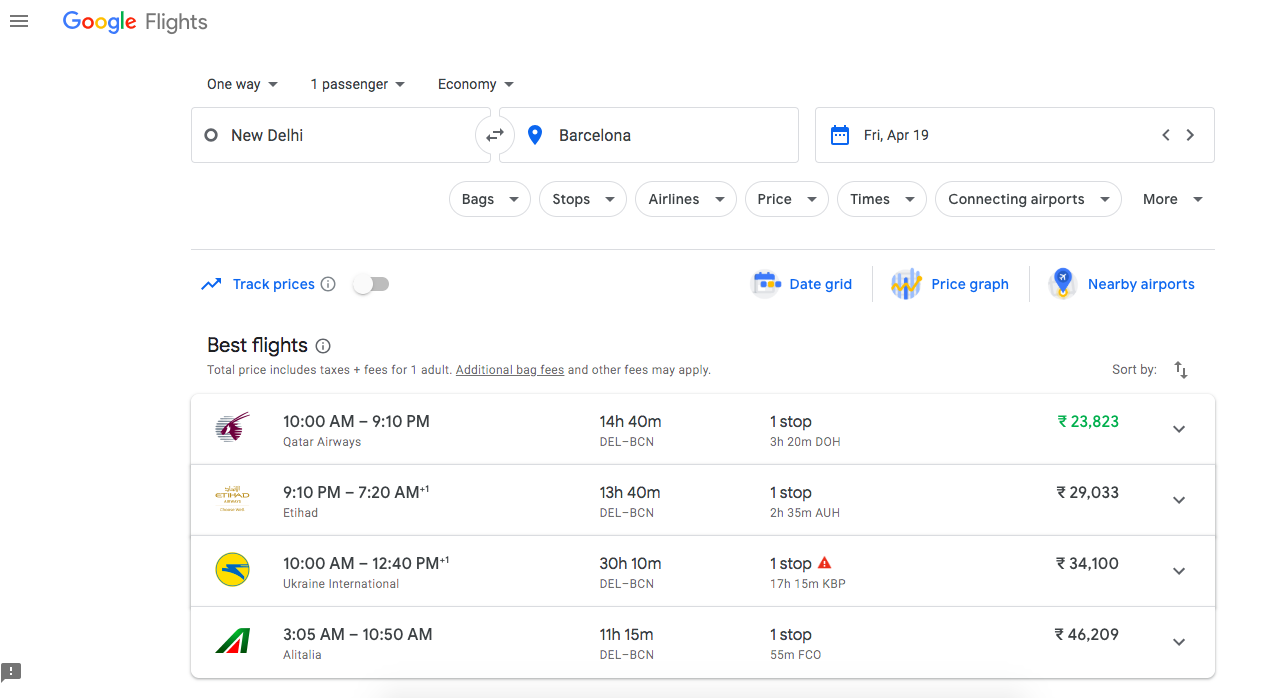Viewport: 1267px width, 698px height.
Task: Click the Ukraine International logo
Action: pos(232,570)
